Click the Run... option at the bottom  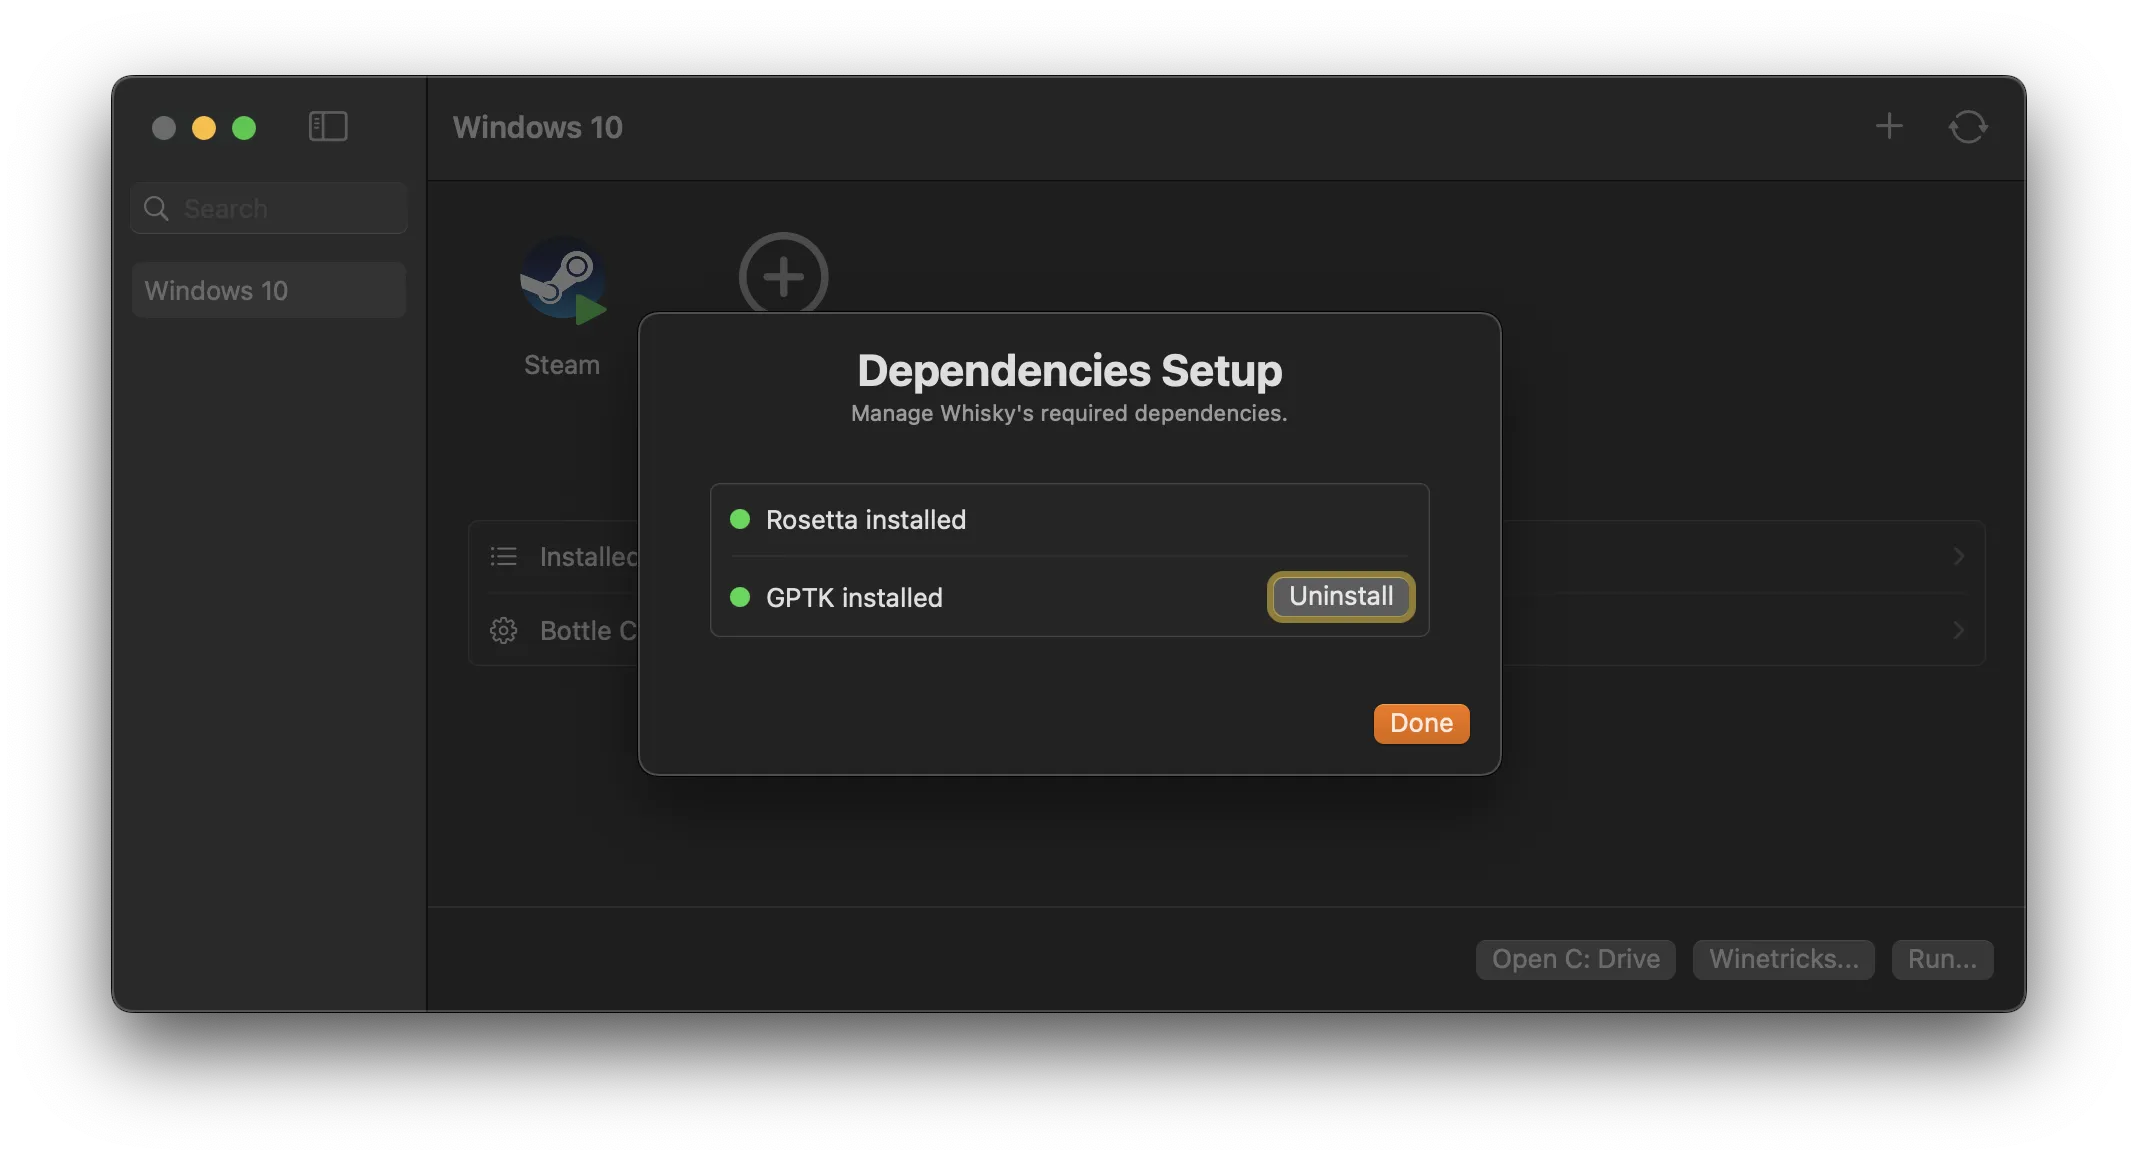(1941, 959)
